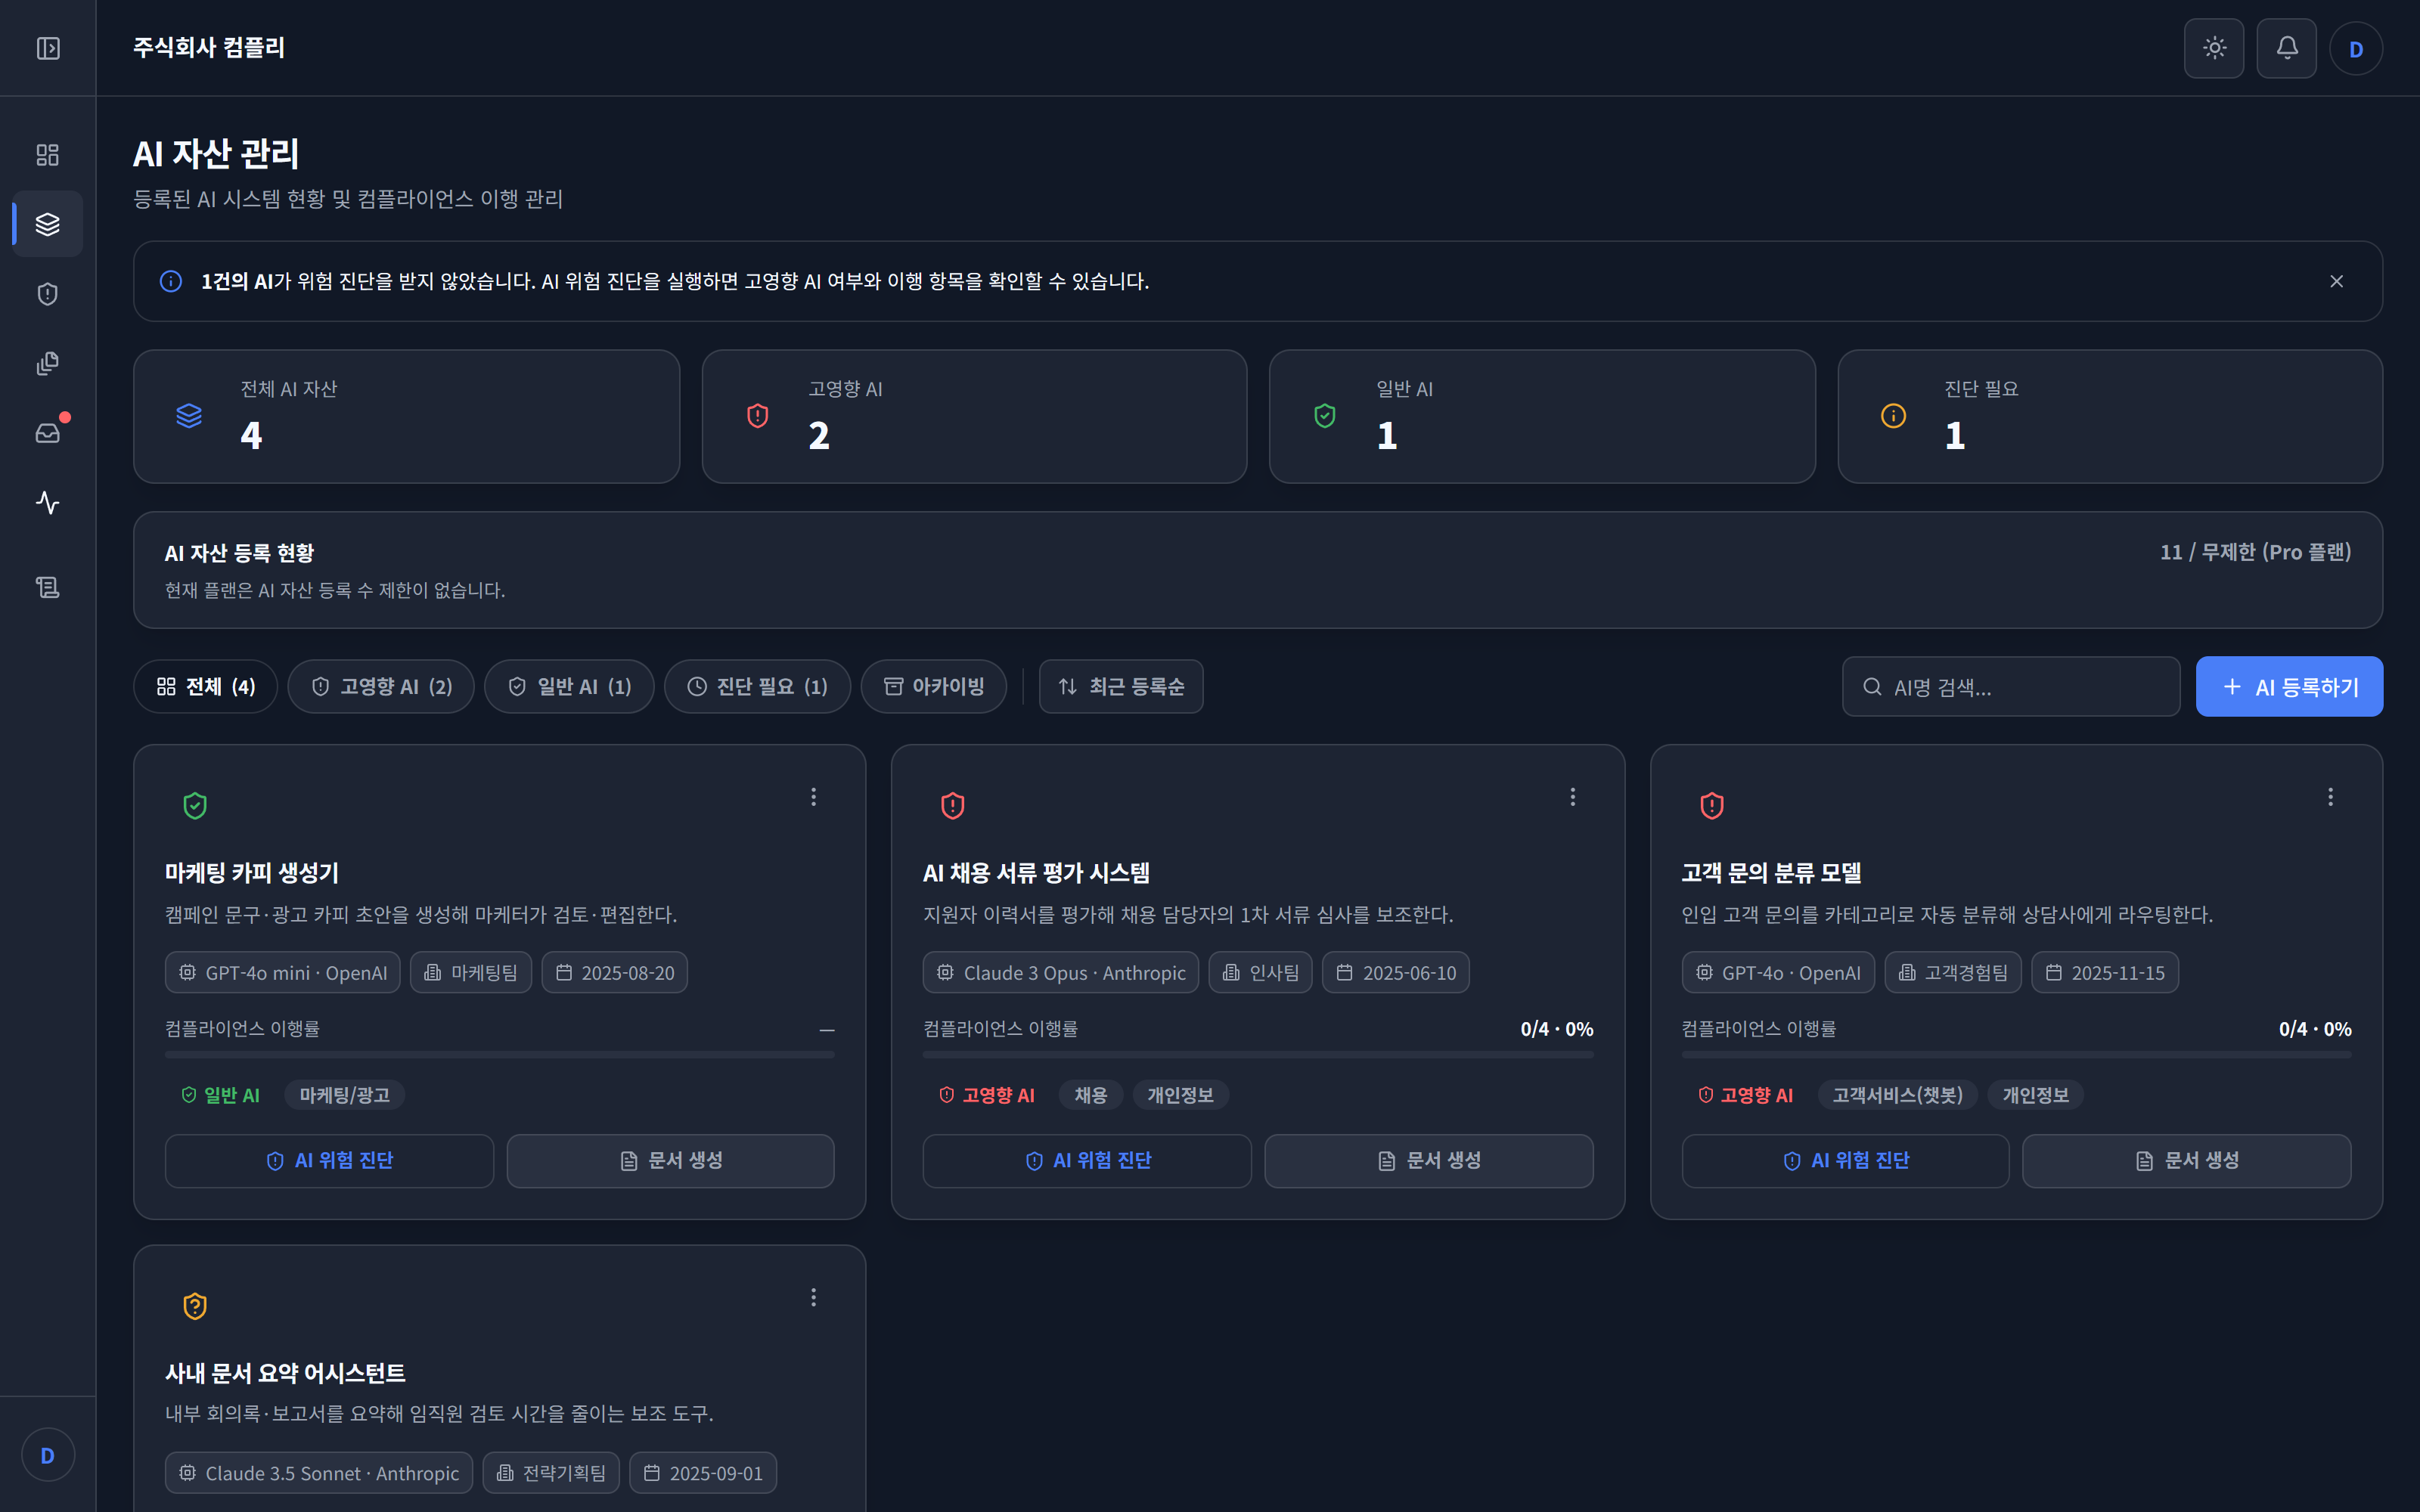Toggle the light theme sun icon
Image resolution: width=2420 pixels, height=1512 pixels.
2214,48
